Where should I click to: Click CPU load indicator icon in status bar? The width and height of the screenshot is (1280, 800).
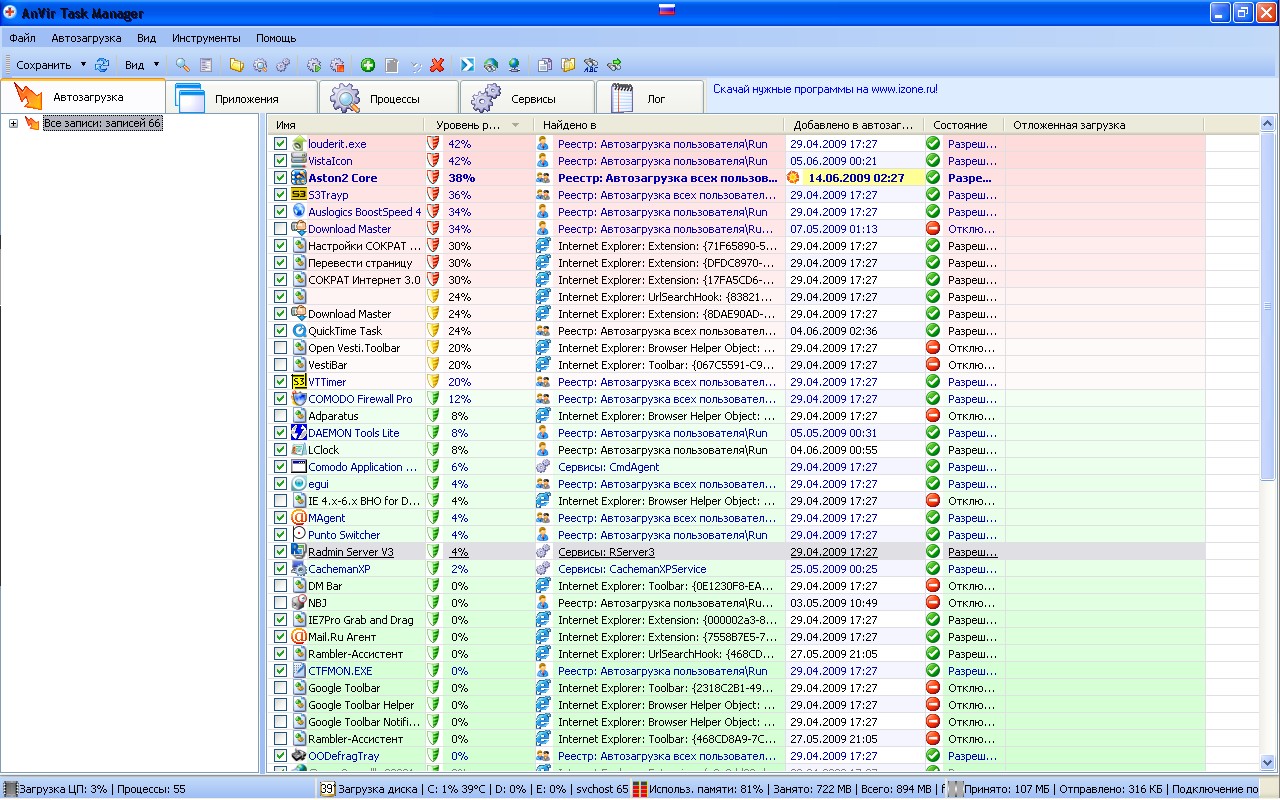10,789
